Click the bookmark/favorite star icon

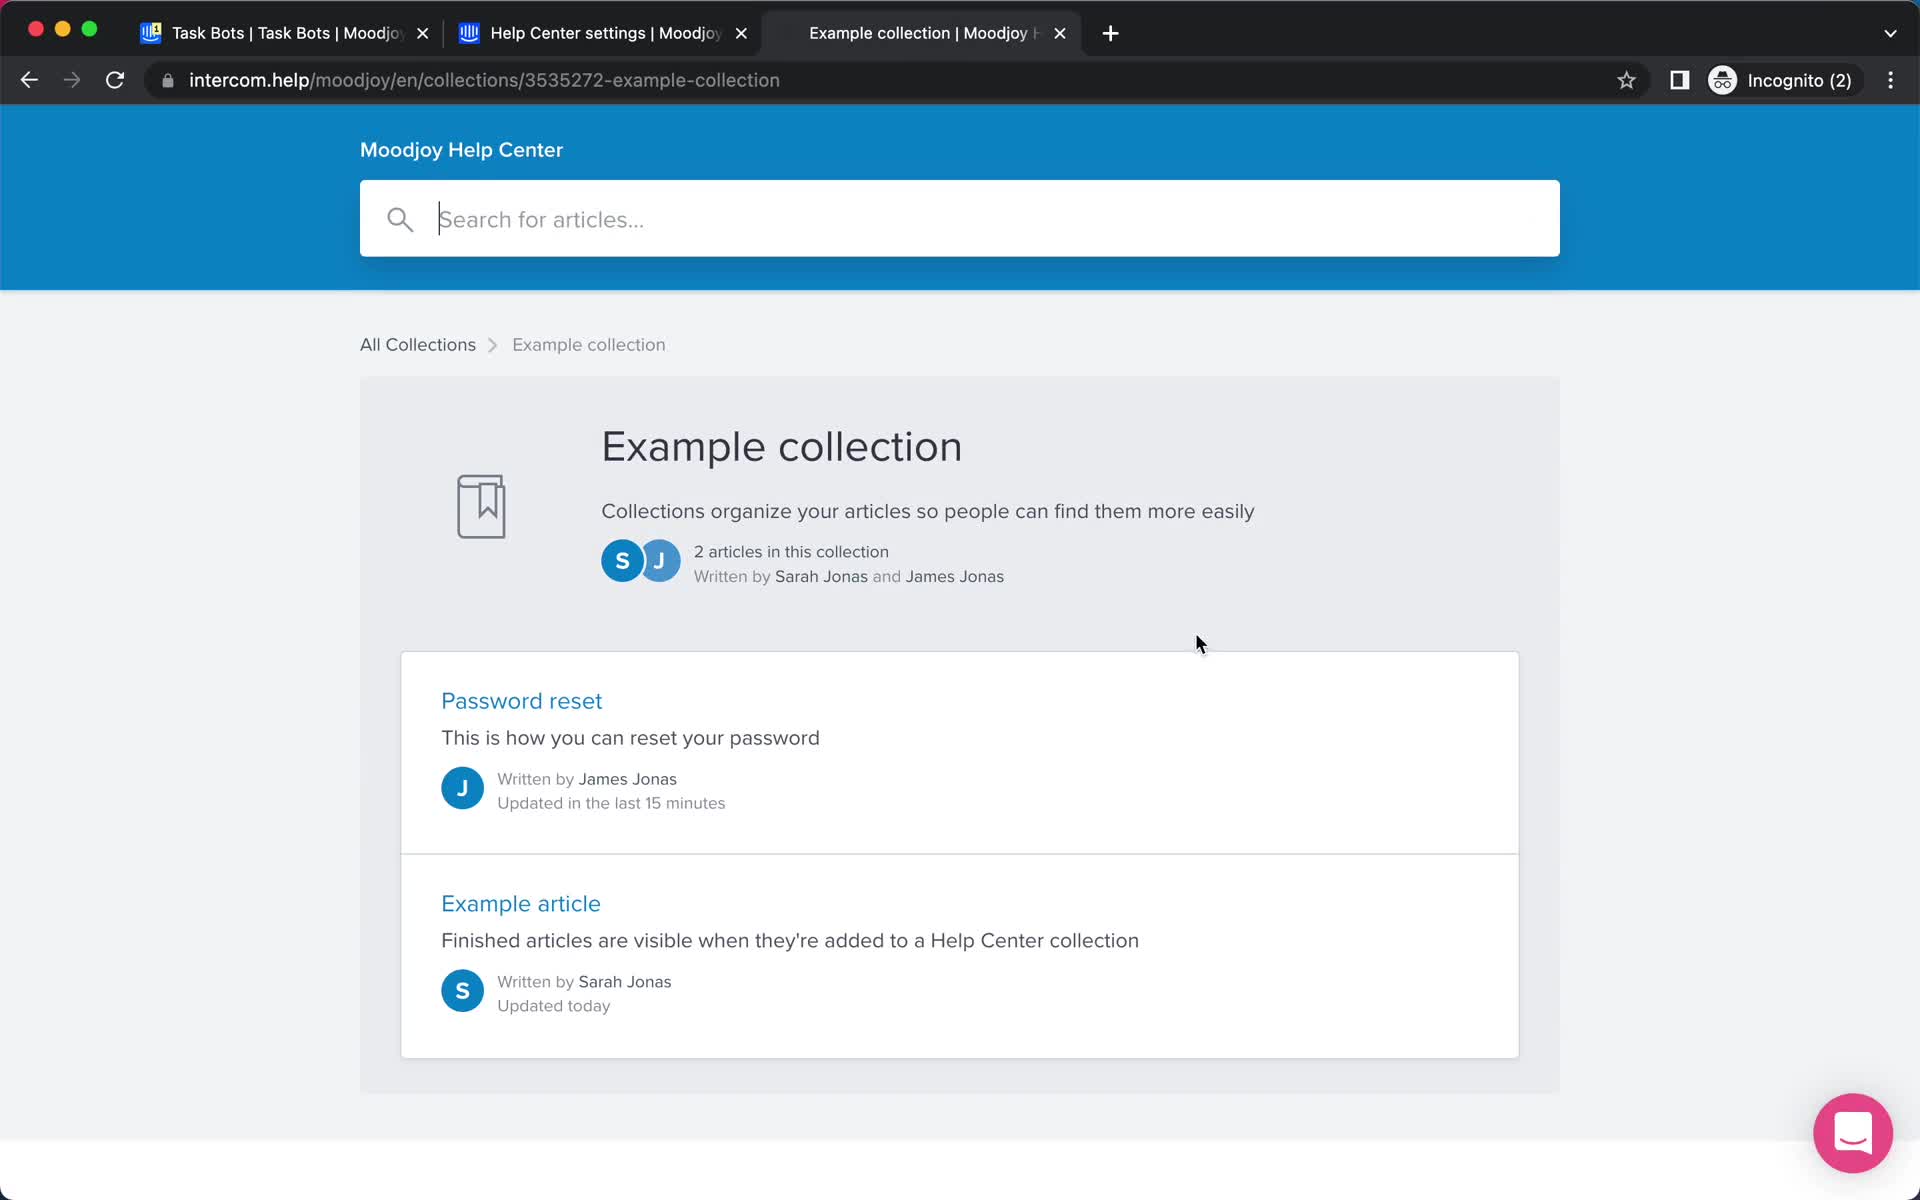1627,80
